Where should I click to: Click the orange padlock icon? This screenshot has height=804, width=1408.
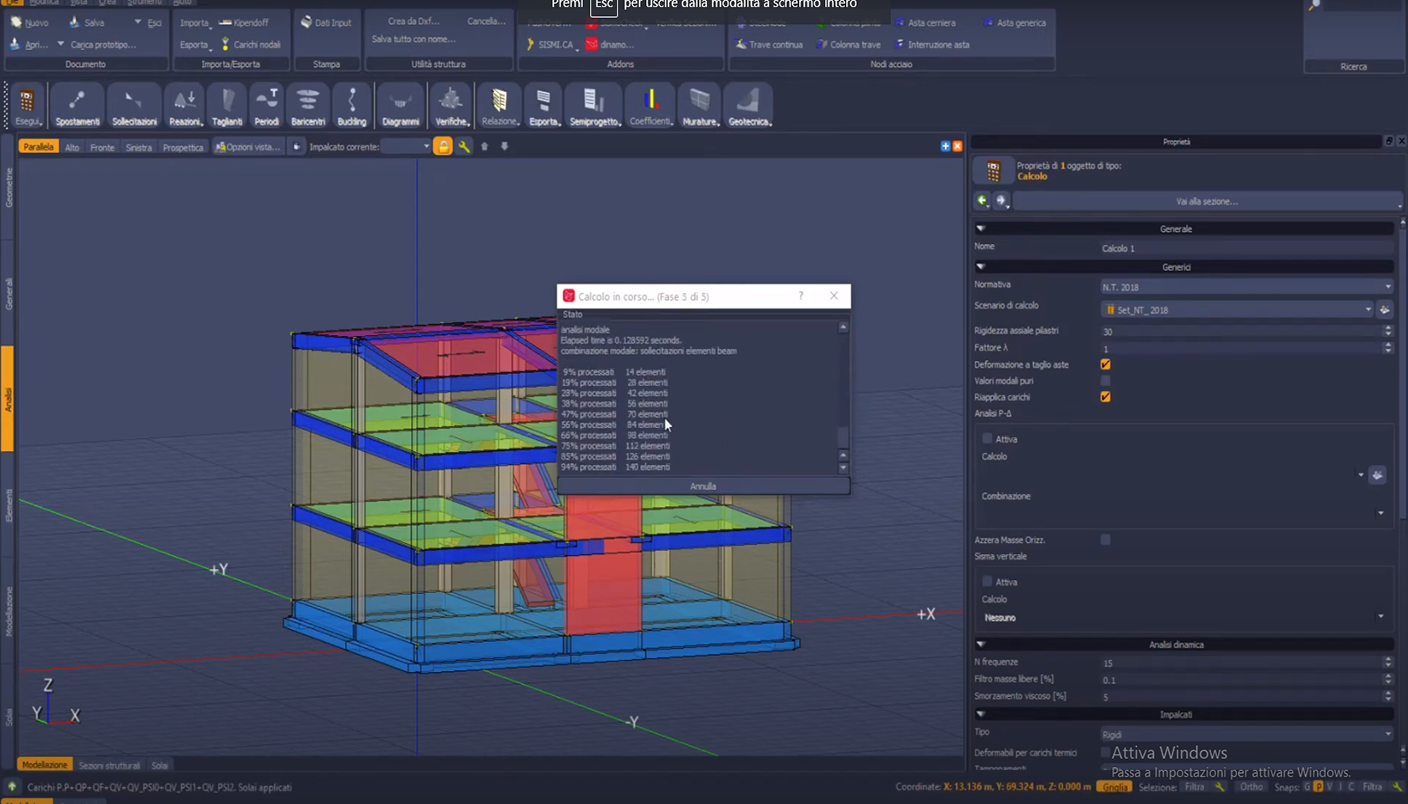coord(443,147)
